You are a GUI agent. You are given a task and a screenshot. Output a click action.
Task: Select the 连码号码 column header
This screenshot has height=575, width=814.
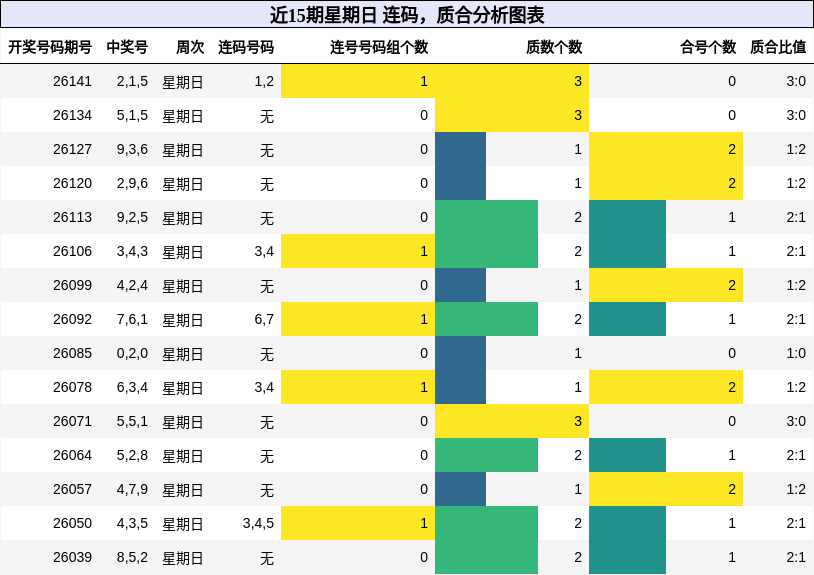click(246, 47)
